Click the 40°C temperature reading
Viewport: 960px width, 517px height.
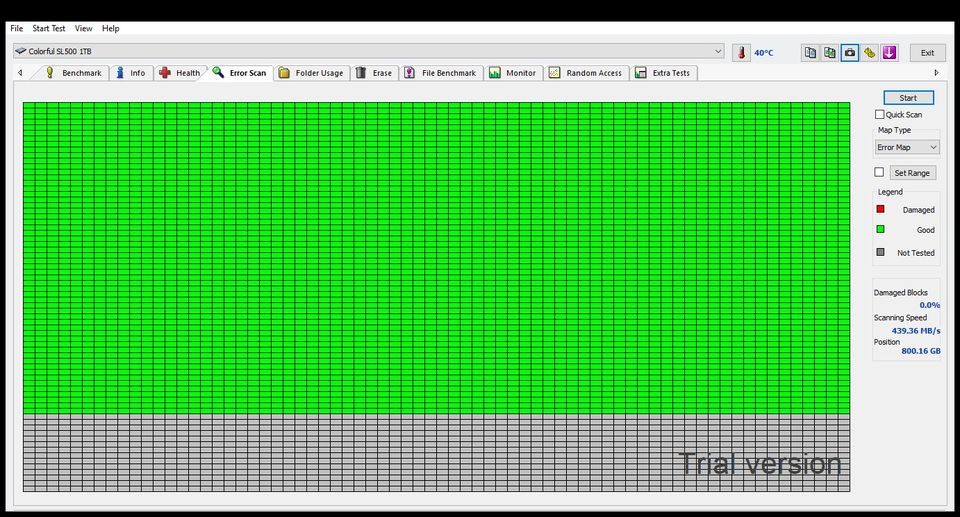click(763, 53)
